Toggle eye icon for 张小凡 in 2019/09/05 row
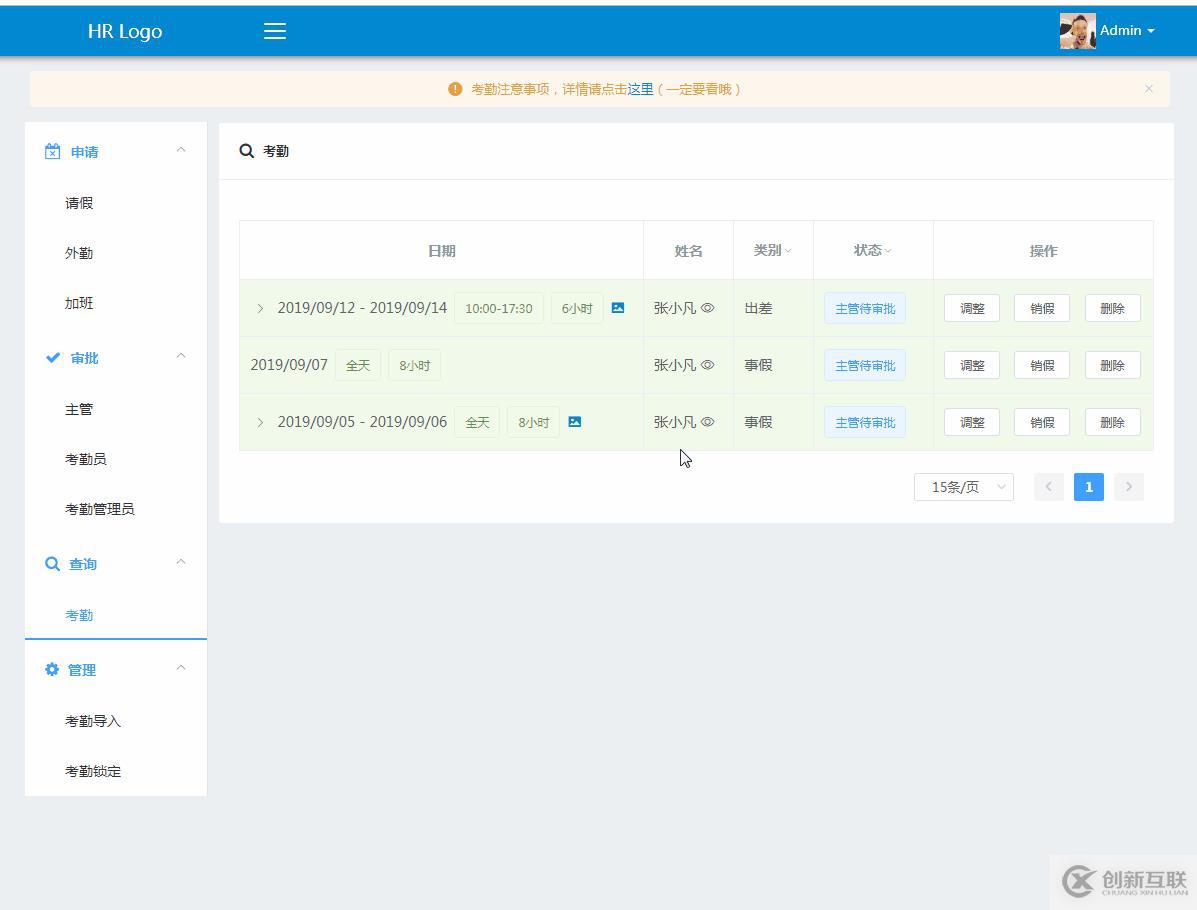The image size is (1197, 910). 708,422
